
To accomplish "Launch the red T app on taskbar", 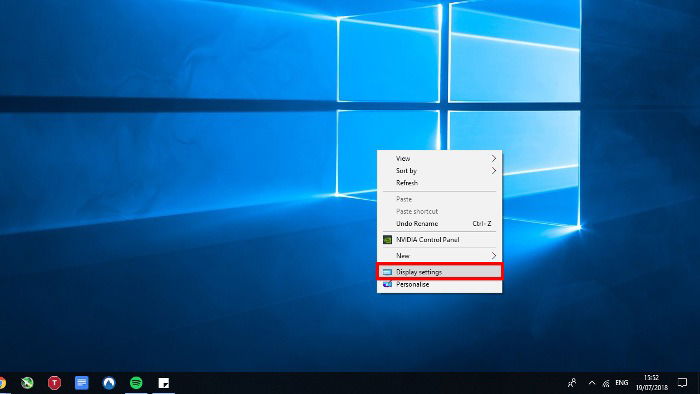I will (54, 383).
